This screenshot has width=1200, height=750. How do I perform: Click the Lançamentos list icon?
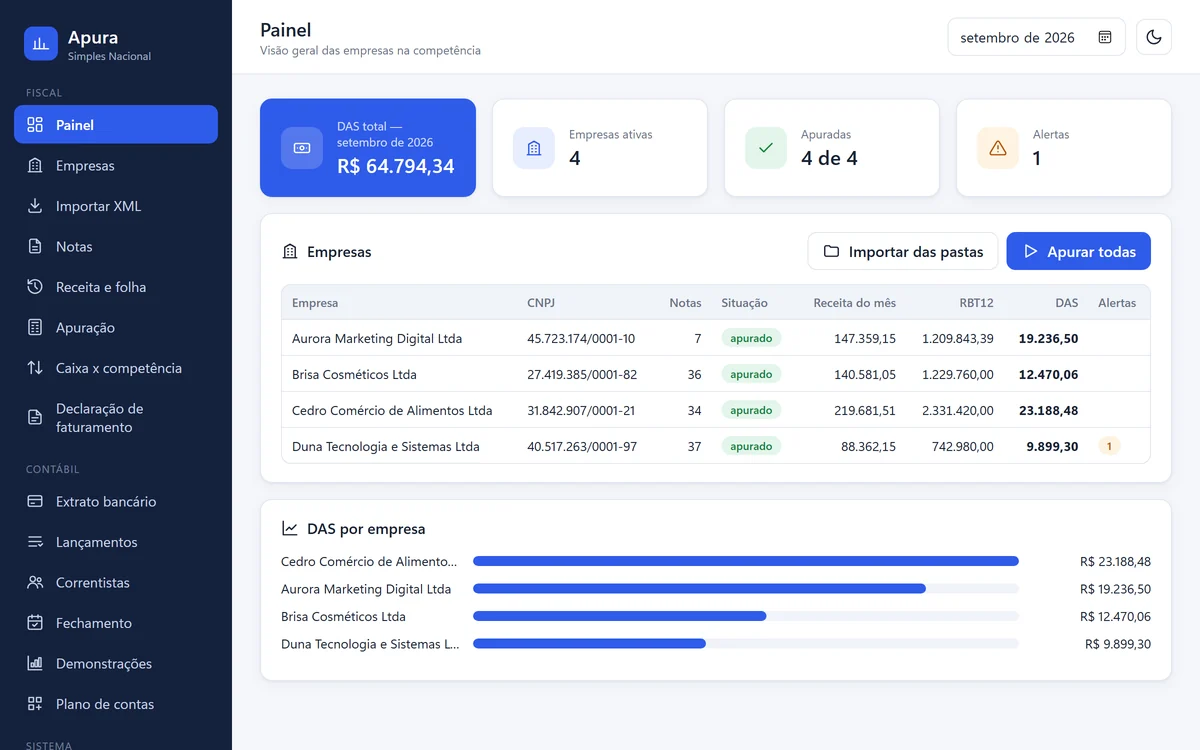click(x=35, y=542)
